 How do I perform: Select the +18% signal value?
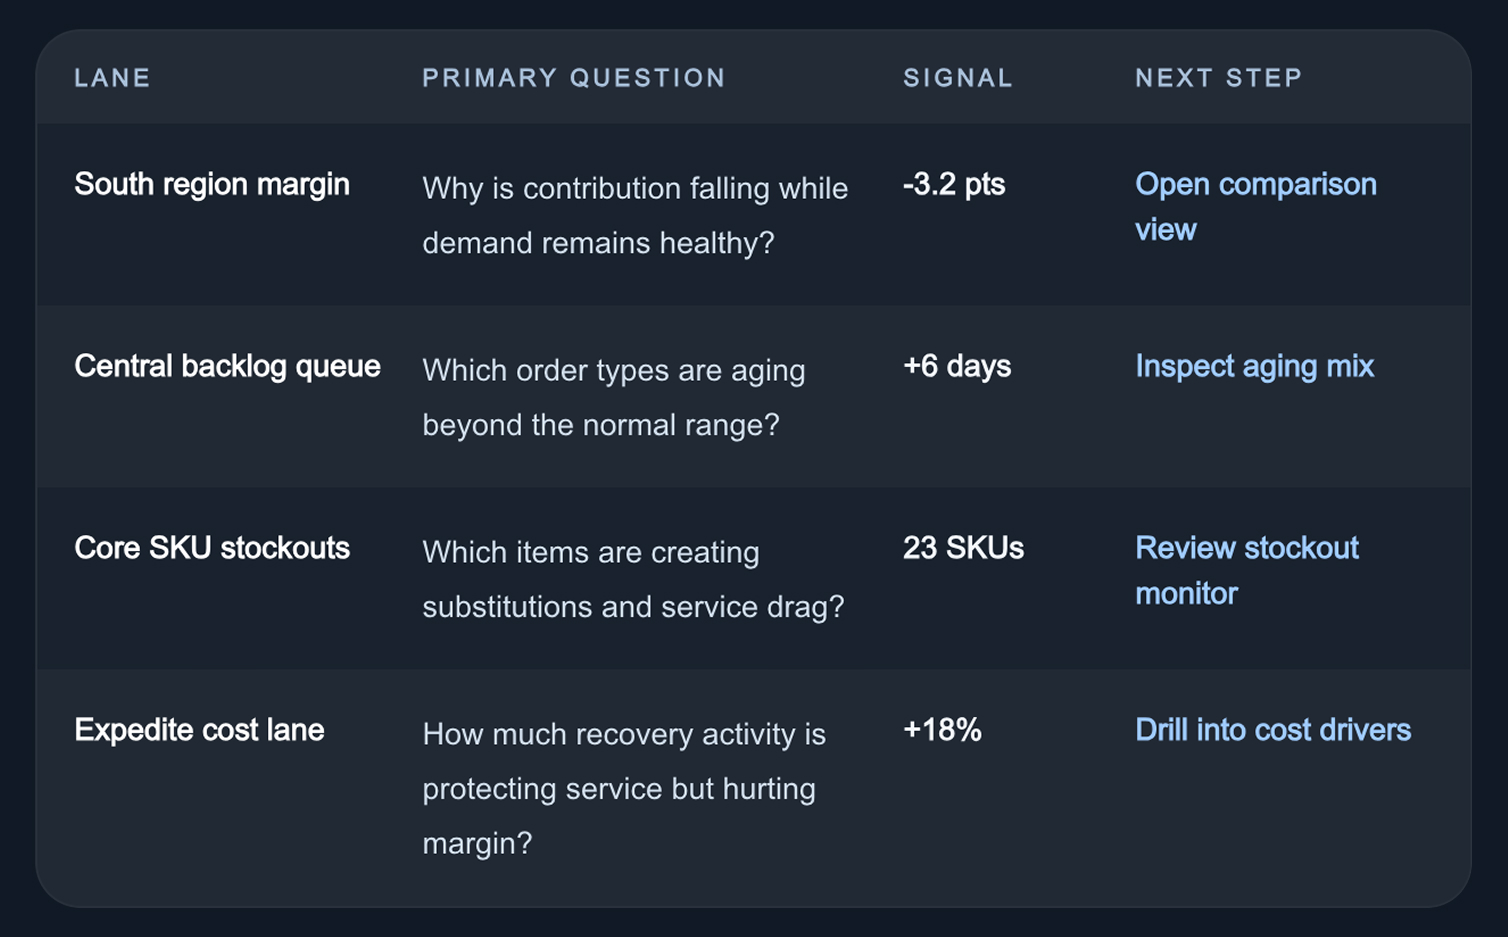click(942, 730)
